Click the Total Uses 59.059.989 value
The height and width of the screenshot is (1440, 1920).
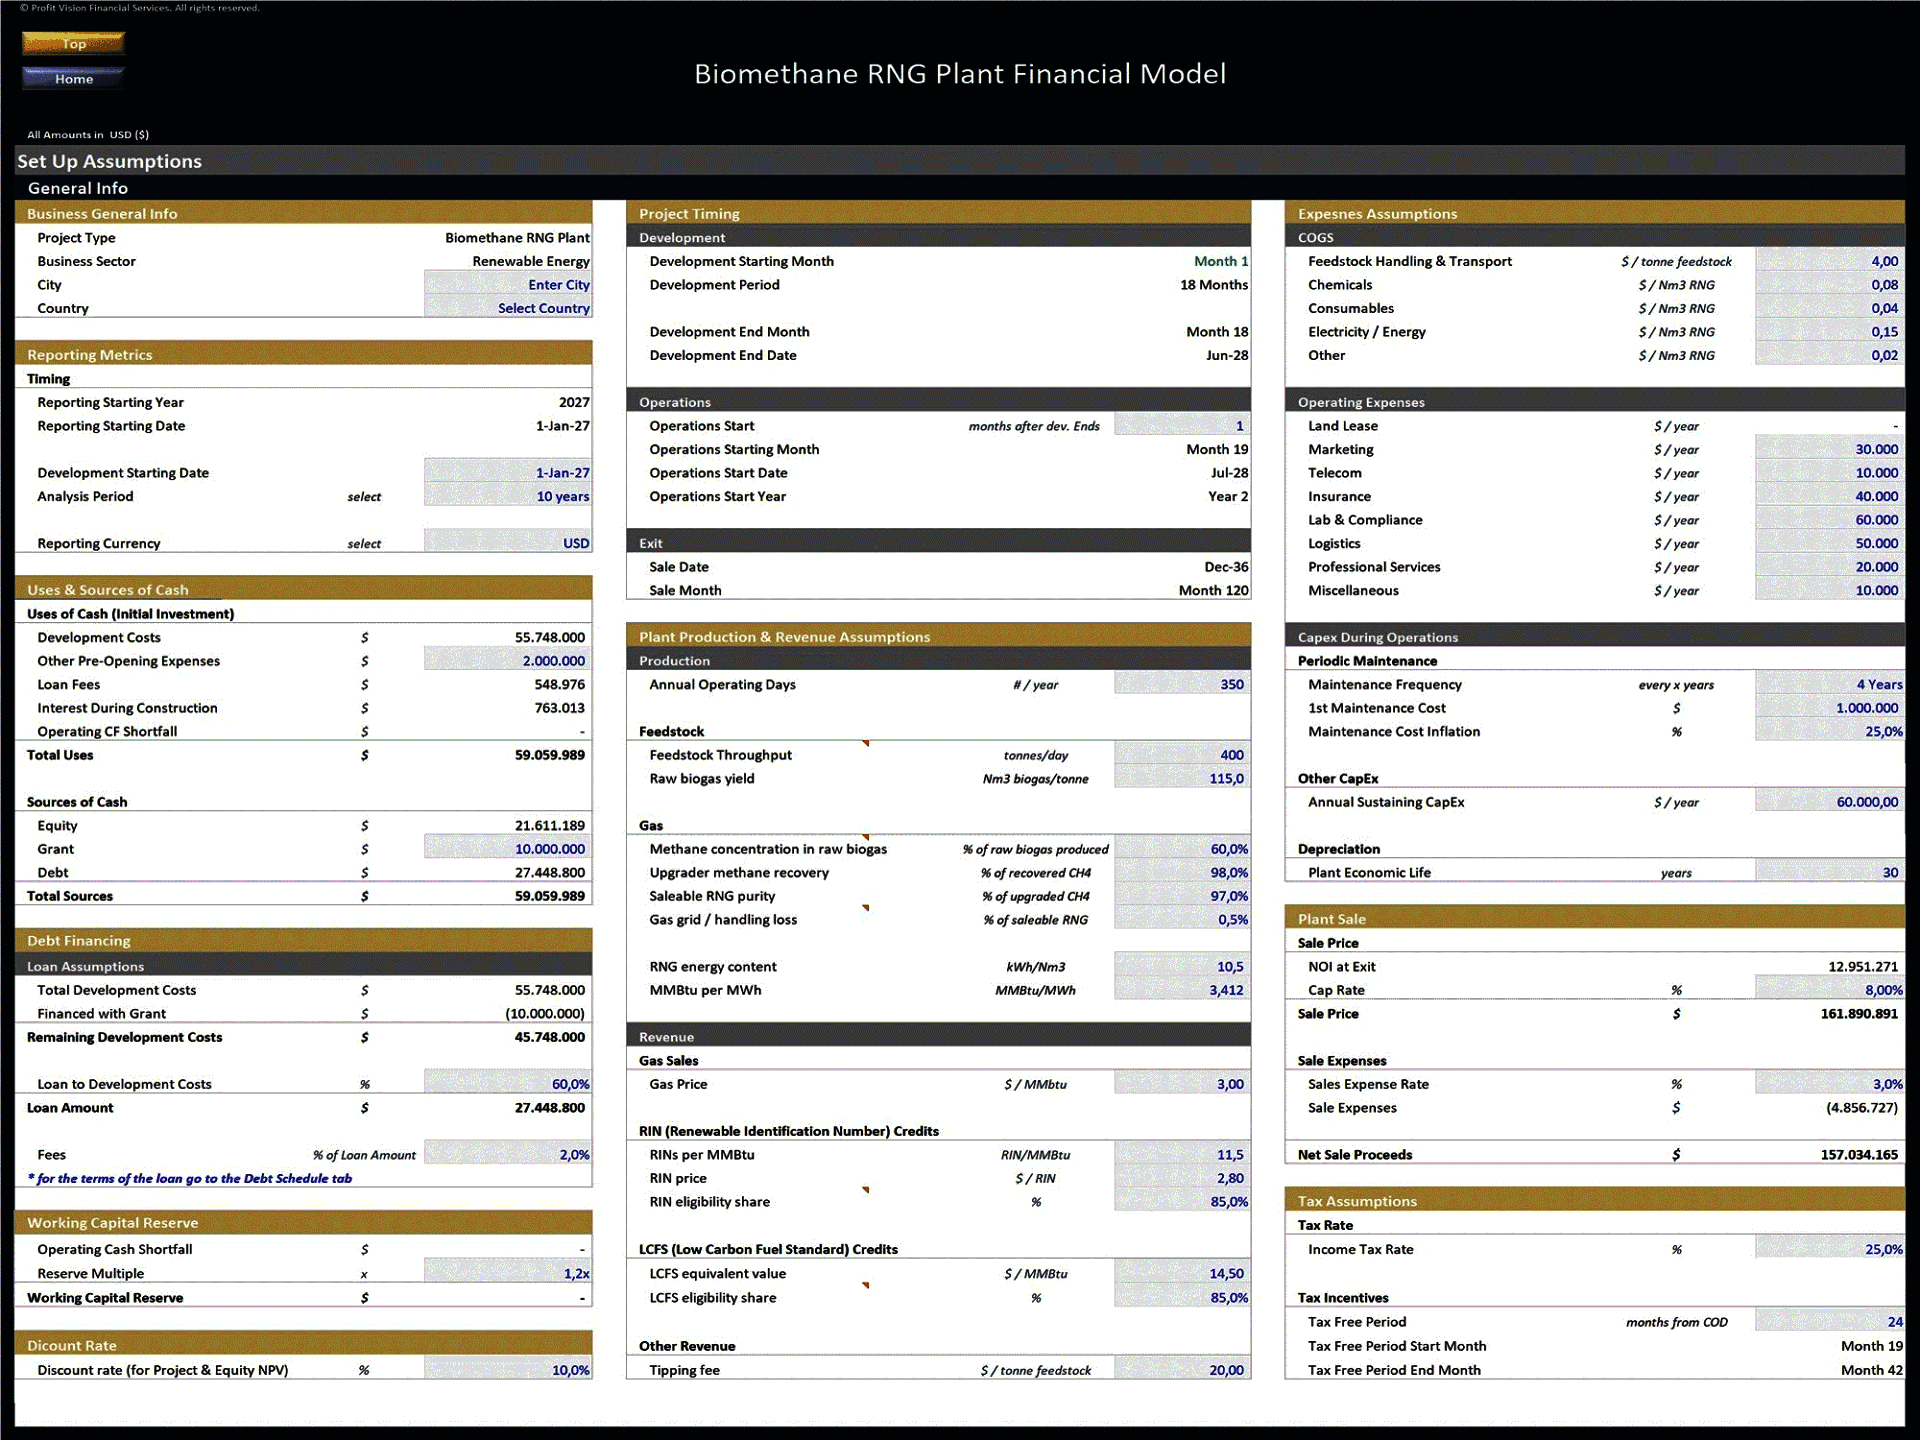pos(550,755)
